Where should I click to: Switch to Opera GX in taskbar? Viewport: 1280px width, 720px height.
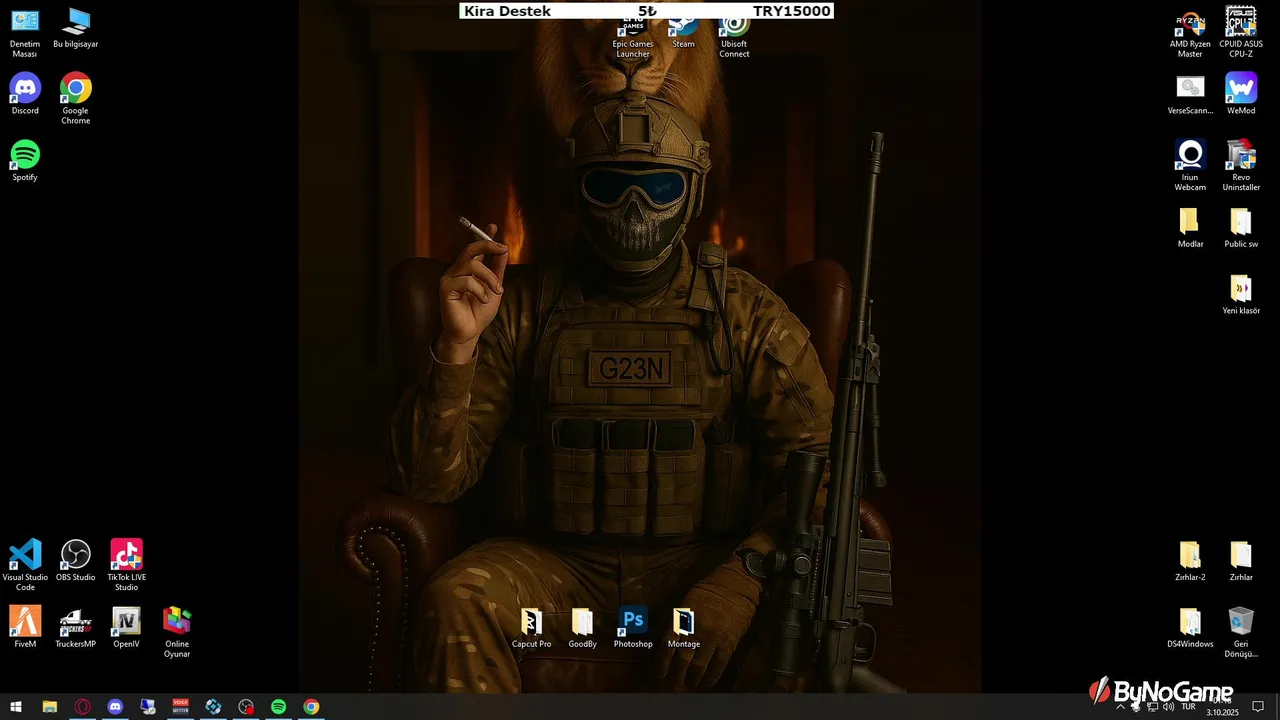82,707
